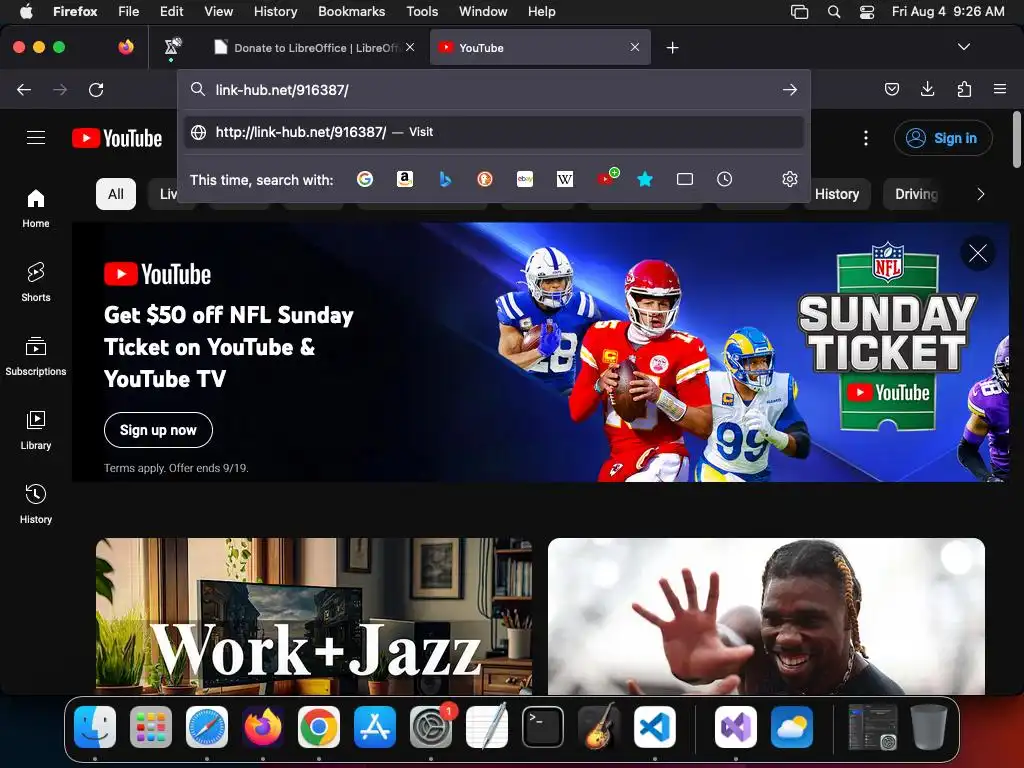The image size is (1024, 768).
Task: Launch Google Chrome from dock
Action: coord(319,727)
